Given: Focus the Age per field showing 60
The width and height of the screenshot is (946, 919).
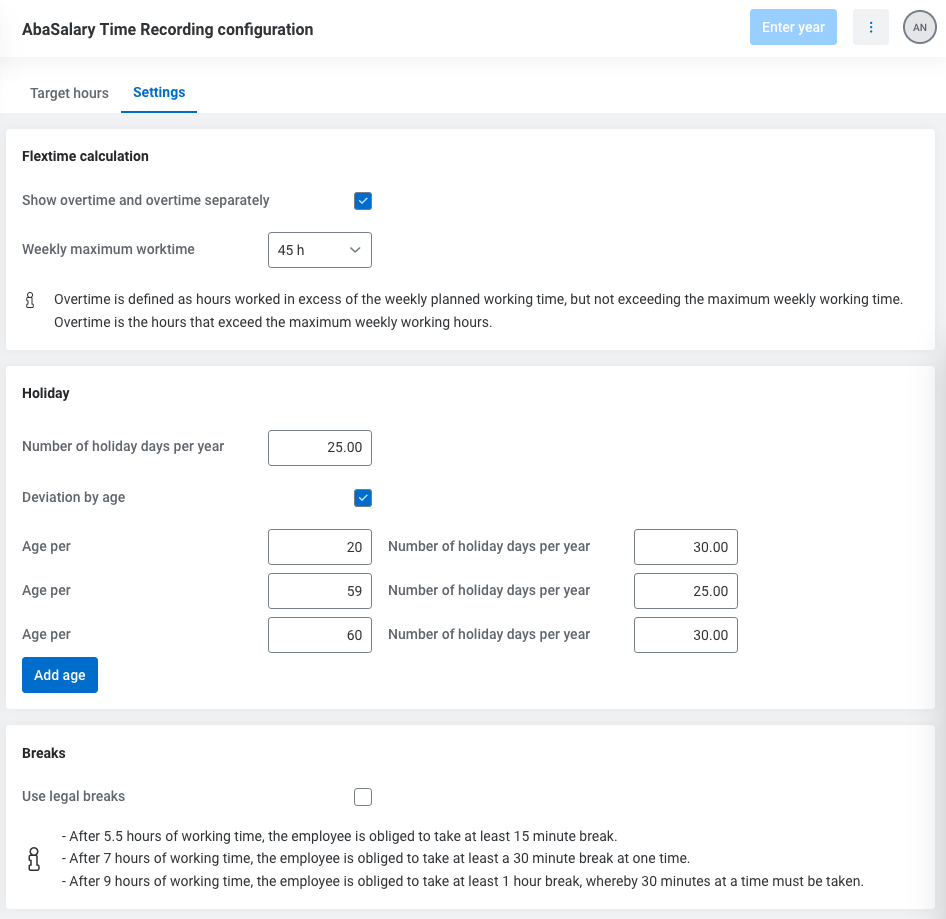Looking at the screenshot, I should click(320, 635).
